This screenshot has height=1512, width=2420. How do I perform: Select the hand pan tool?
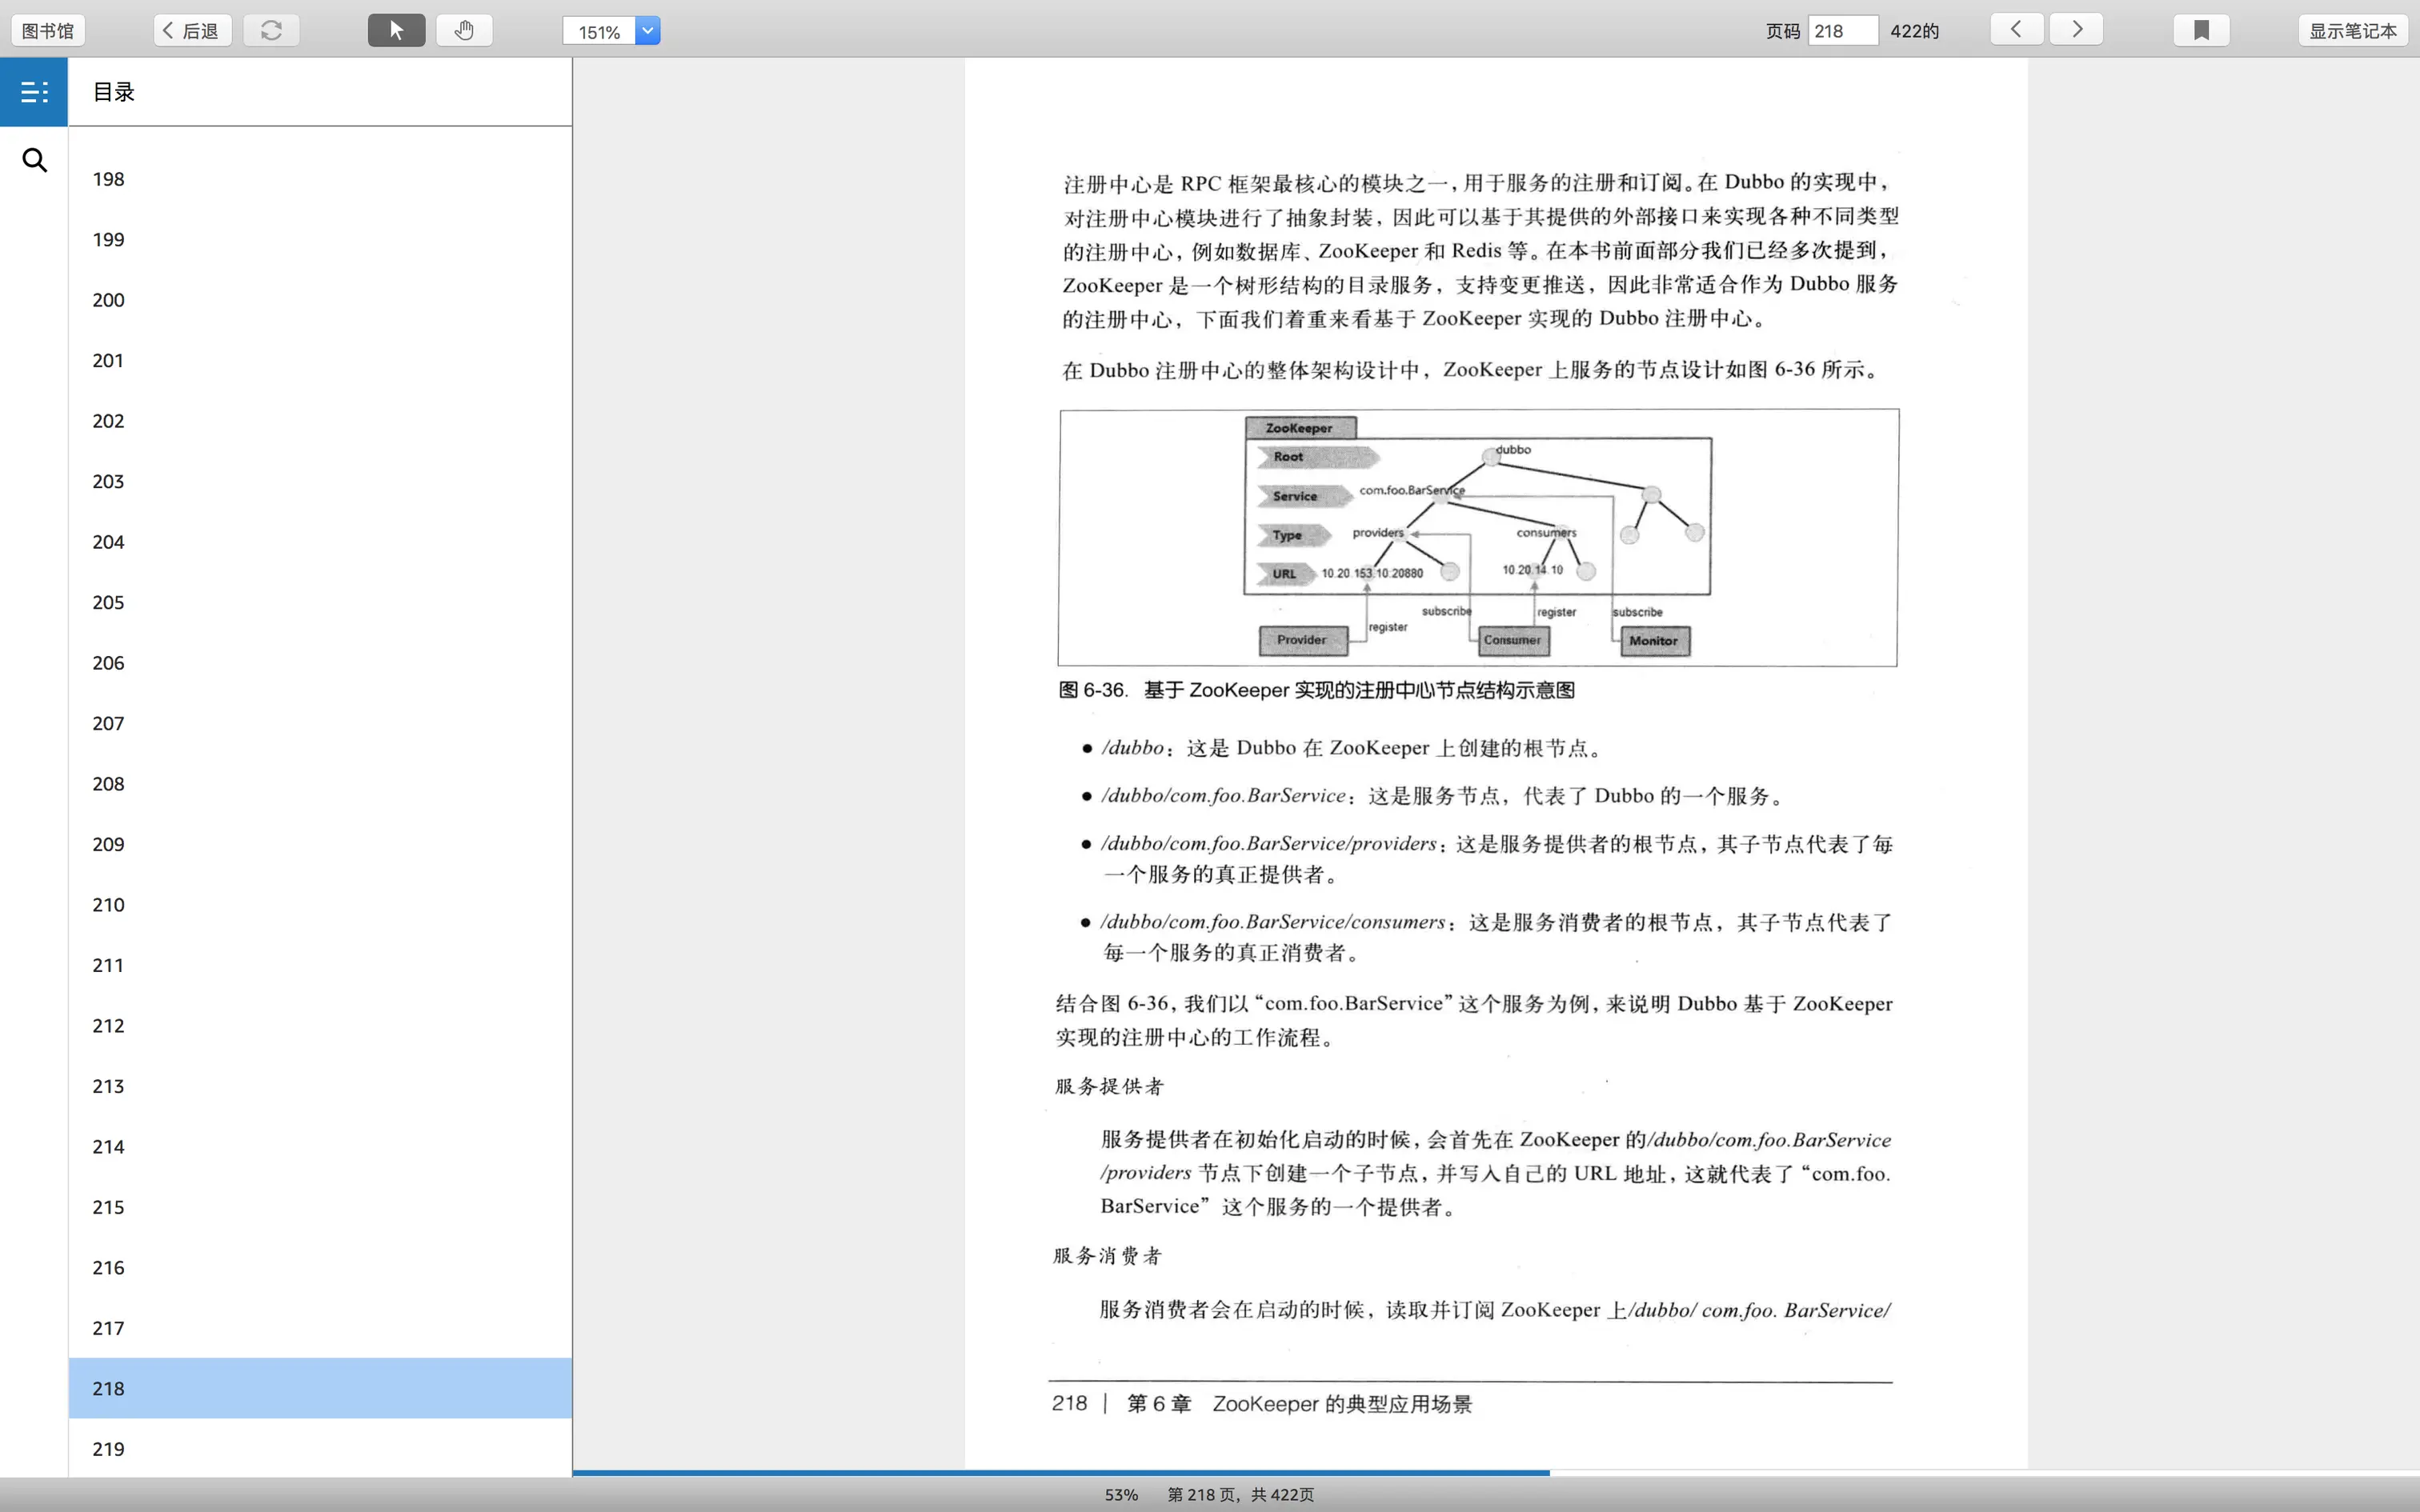[464, 30]
